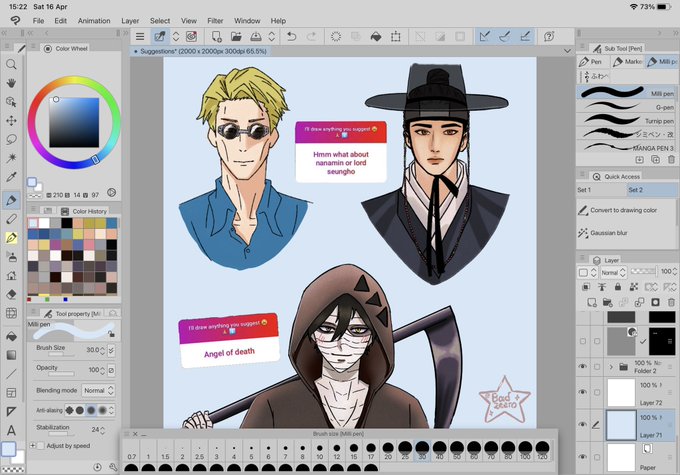Open the File menu

tap(38, 21)
